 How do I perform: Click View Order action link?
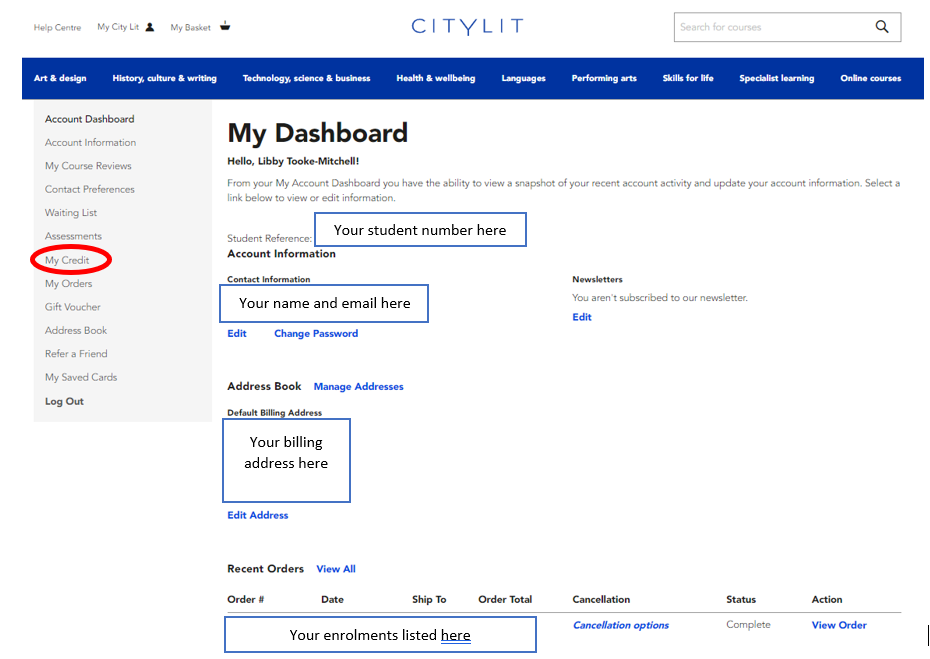pos(839,625)
